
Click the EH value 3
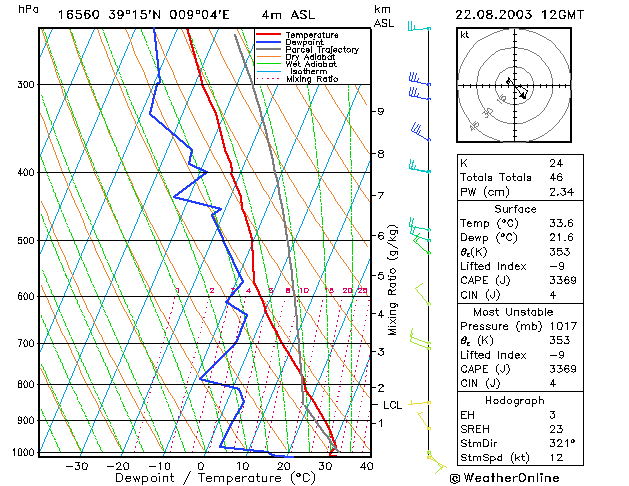[552, 415]
